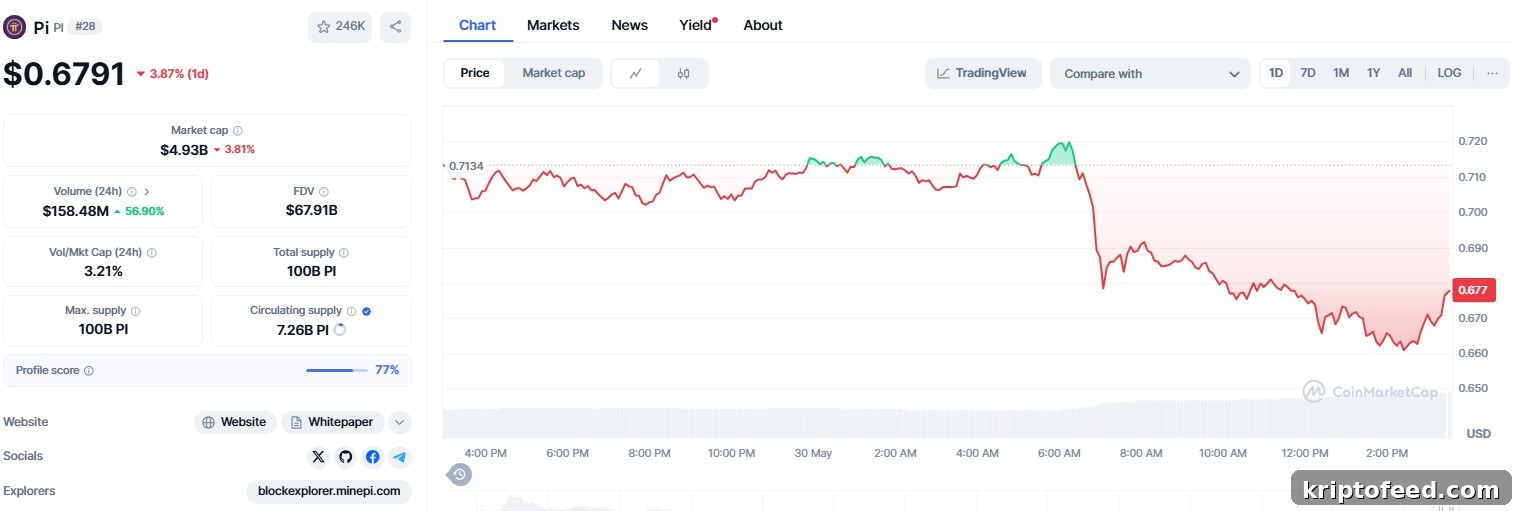Click the verified badge on Circulating supply
This screenshot has height=511, width=1513.
(x=366, y=311)
